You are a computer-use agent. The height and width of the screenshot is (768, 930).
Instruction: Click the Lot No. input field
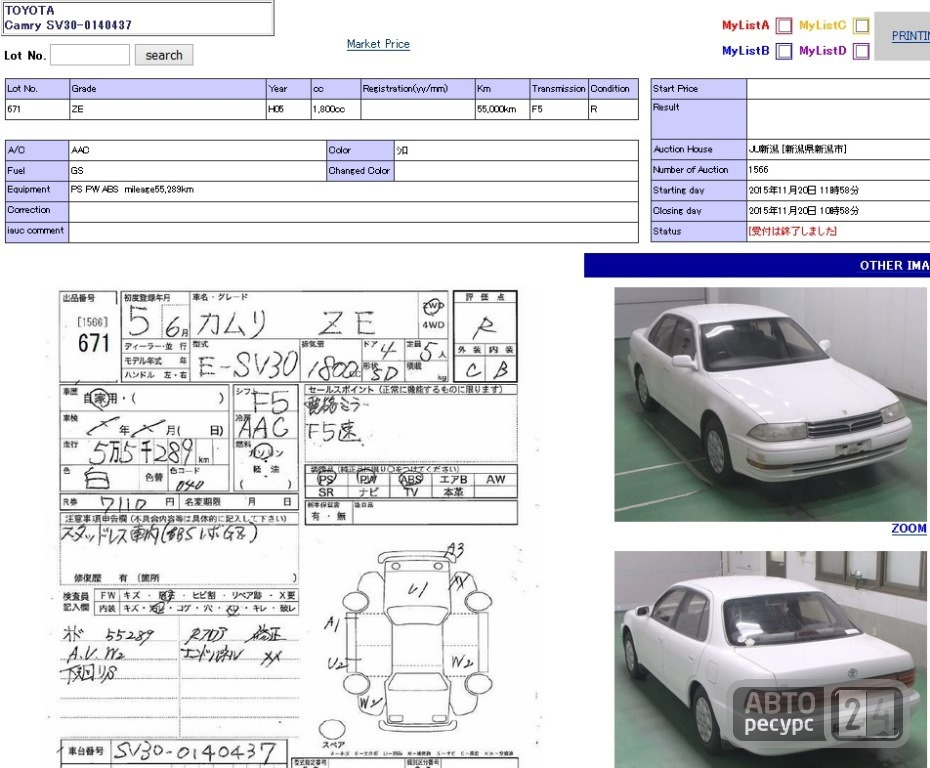coord(90,55)
